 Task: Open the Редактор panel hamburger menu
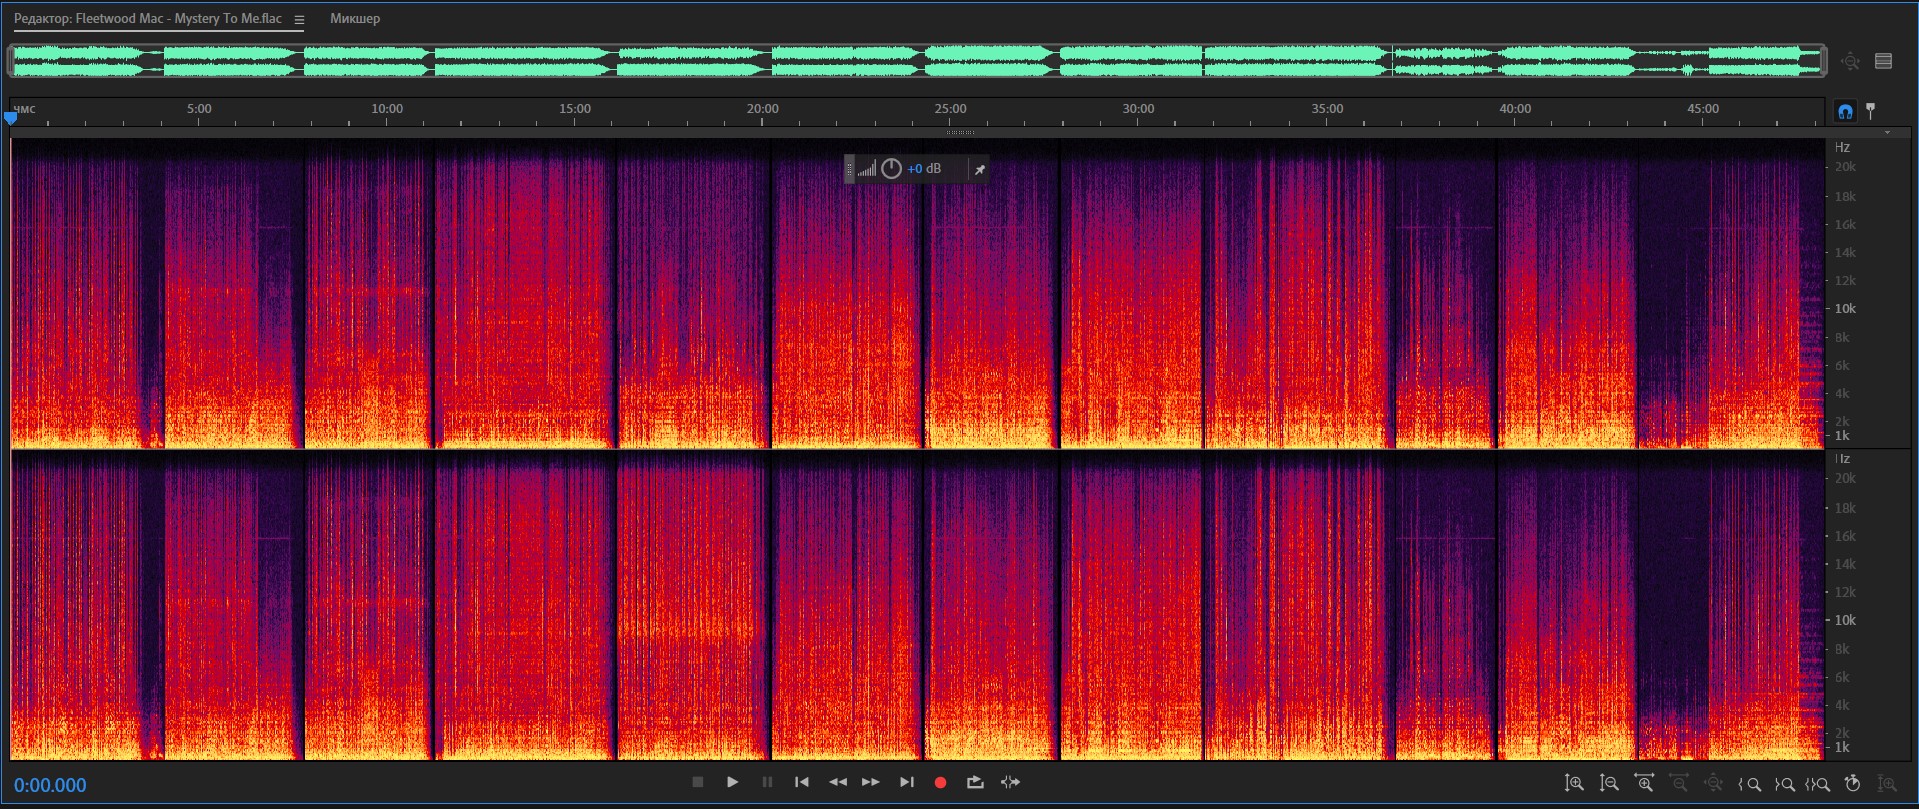(299, 19)
